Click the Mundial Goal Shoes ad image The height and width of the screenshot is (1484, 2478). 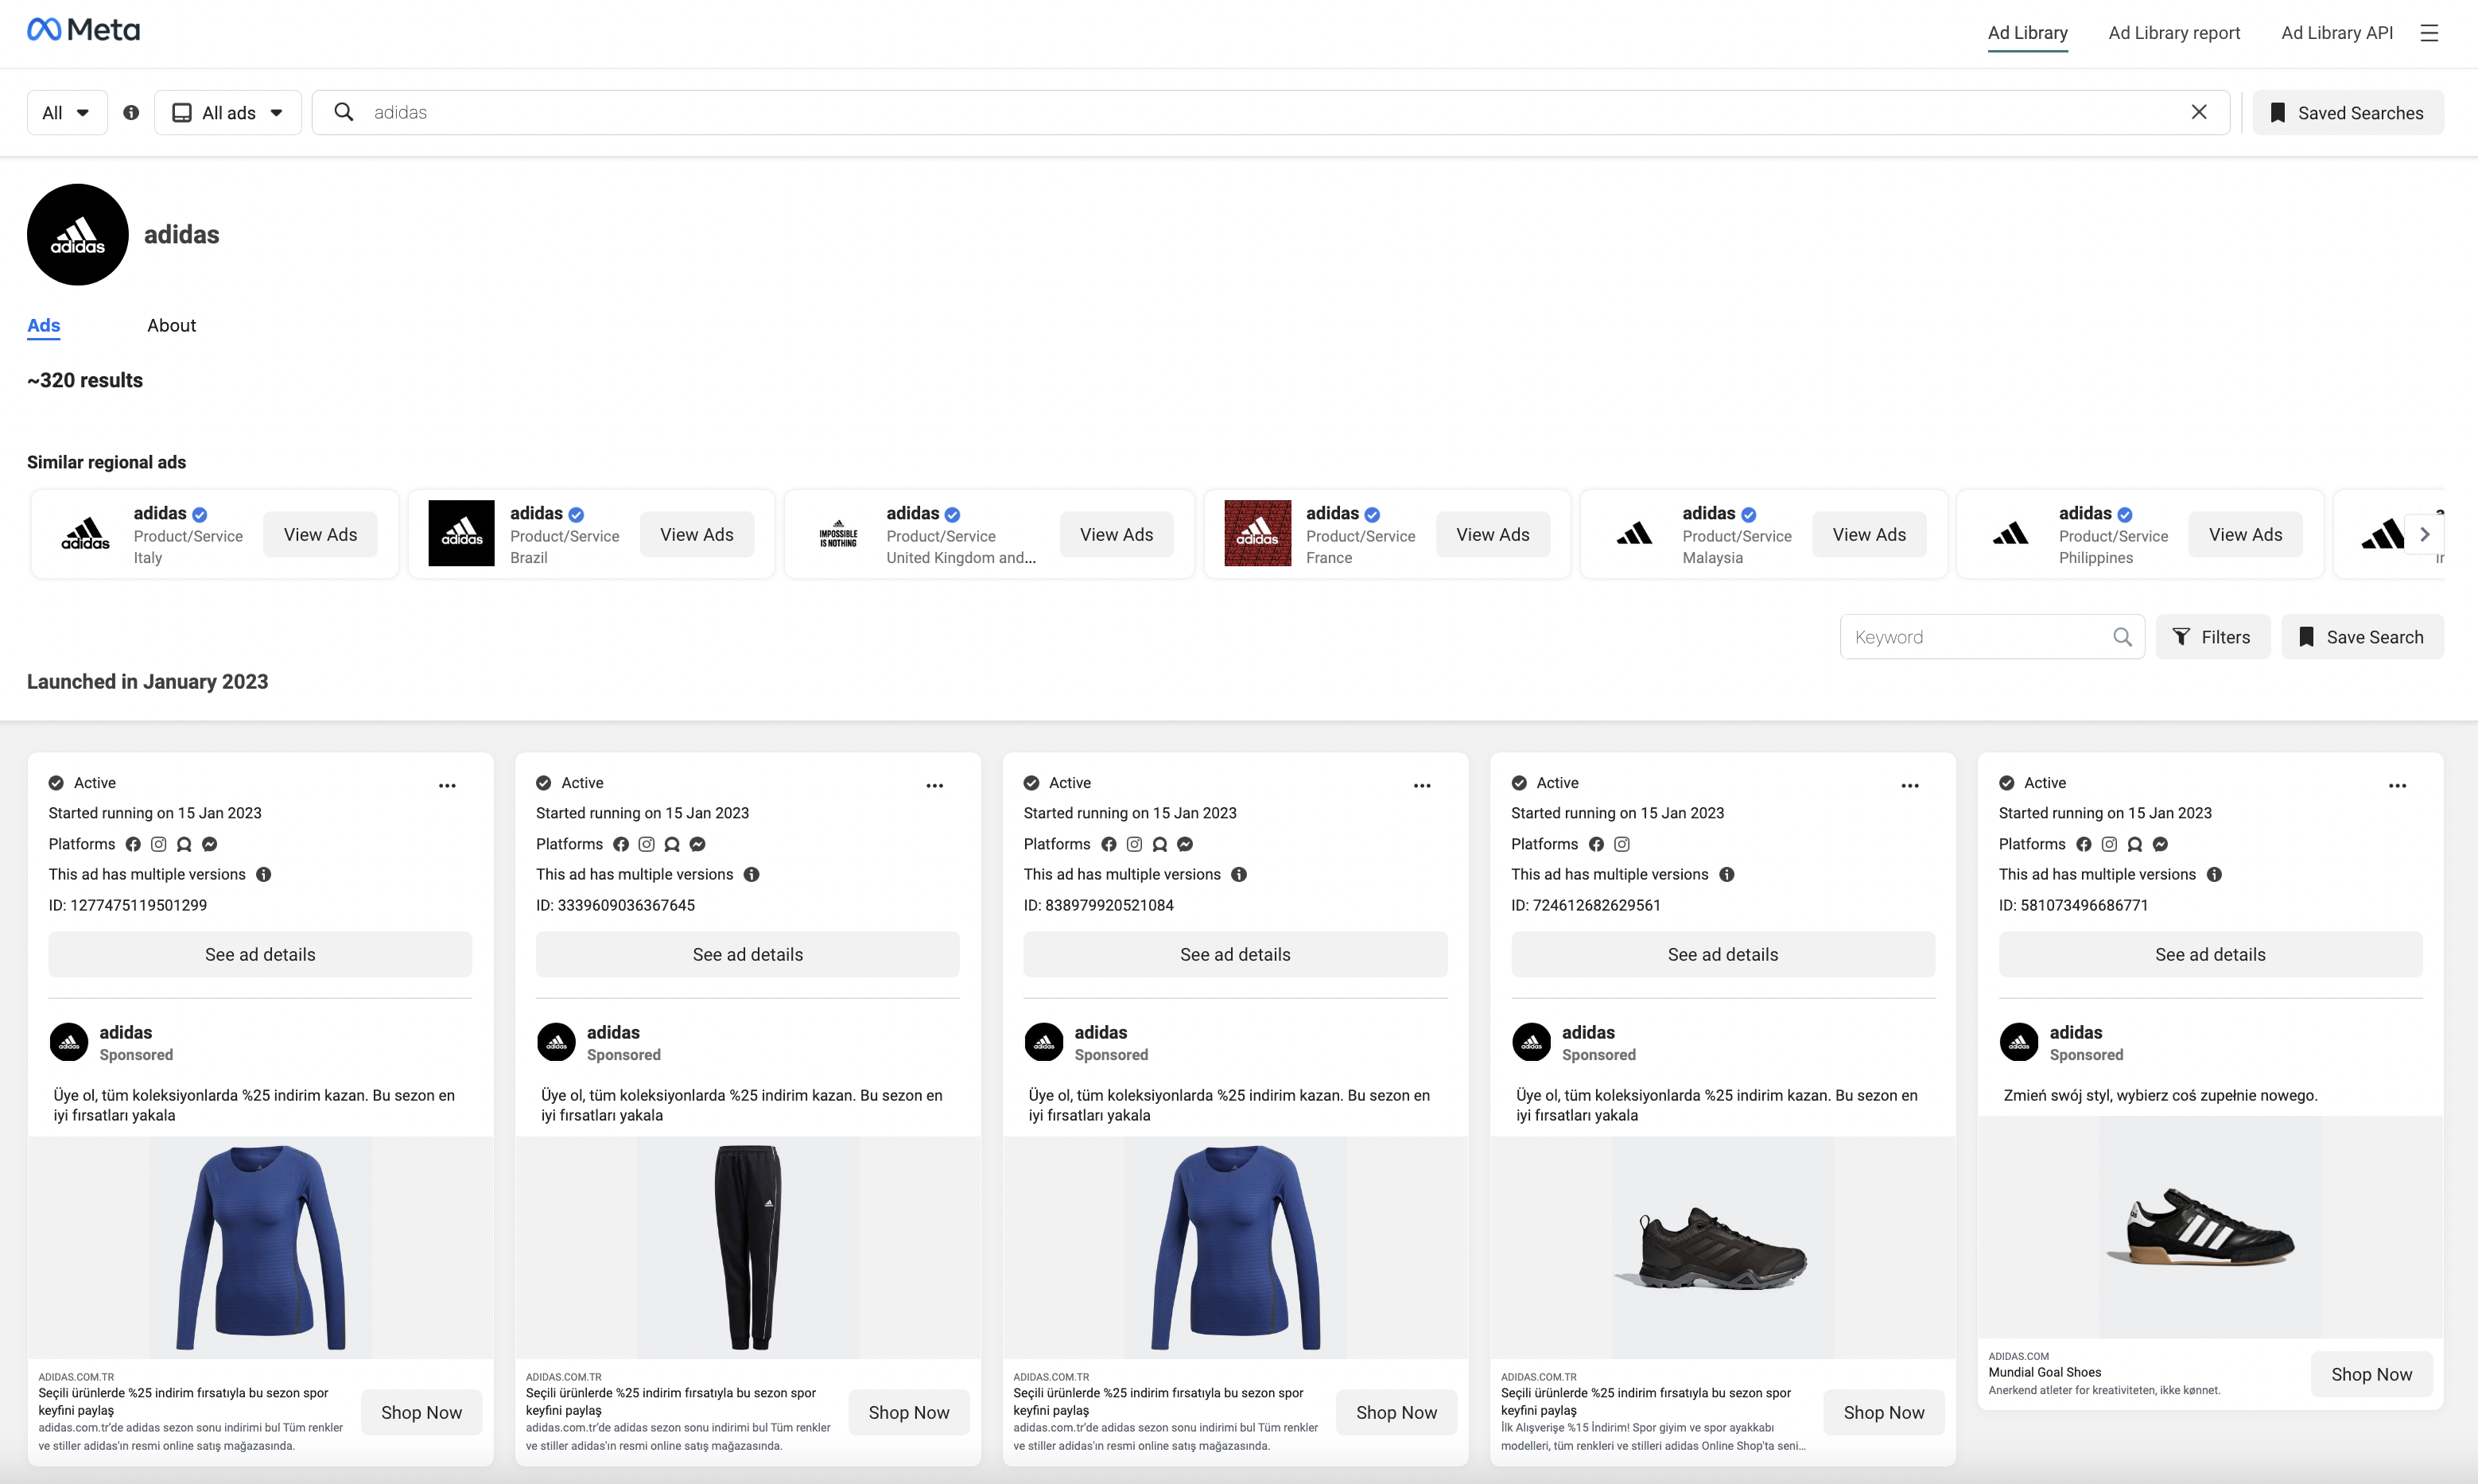click(2210, 1227)
